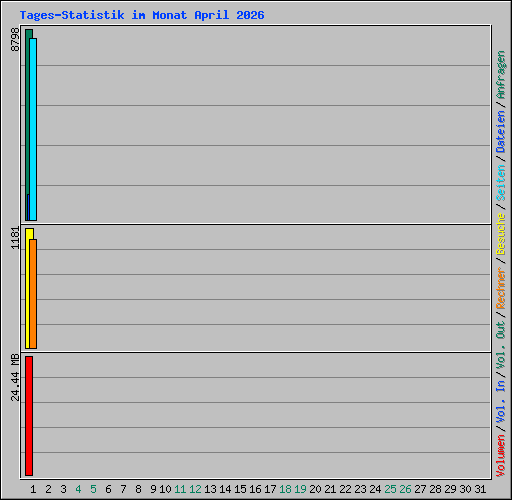Click the cyan Seiten bar for day 1
The height and width of the screenshot is (500, 512).
pyautogui.click(x=33, y=129)
